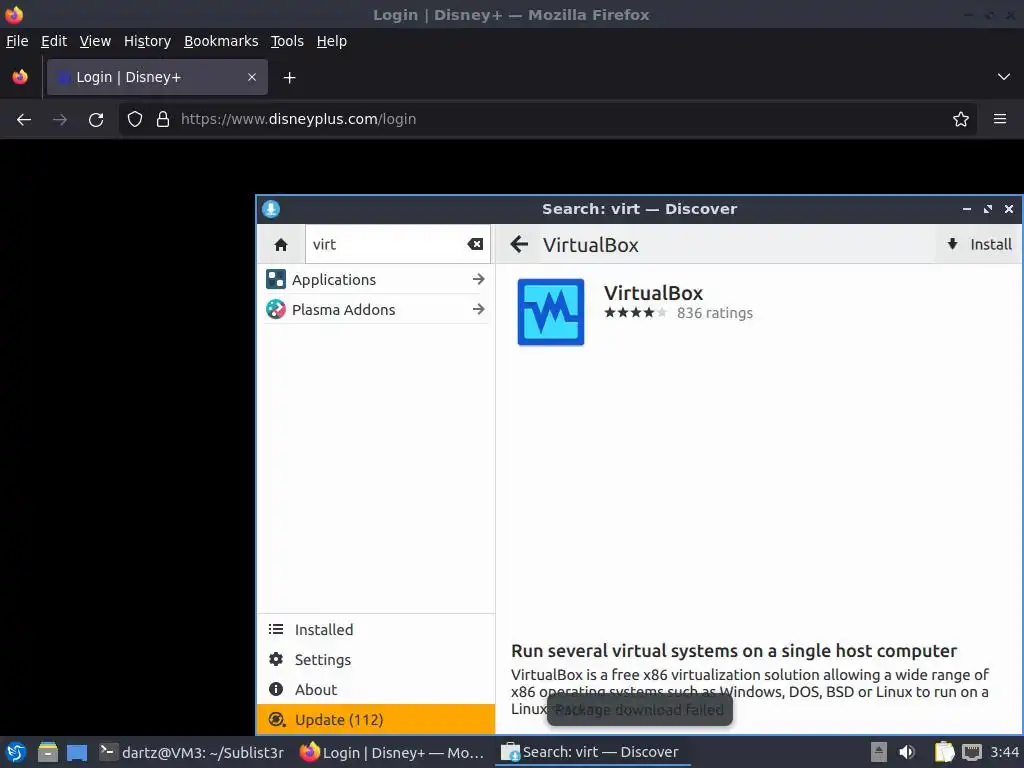This screenshot has width=1024, height=768.
Task: Click the Firefox View icon left of tabs
Action: click(20, 77)
